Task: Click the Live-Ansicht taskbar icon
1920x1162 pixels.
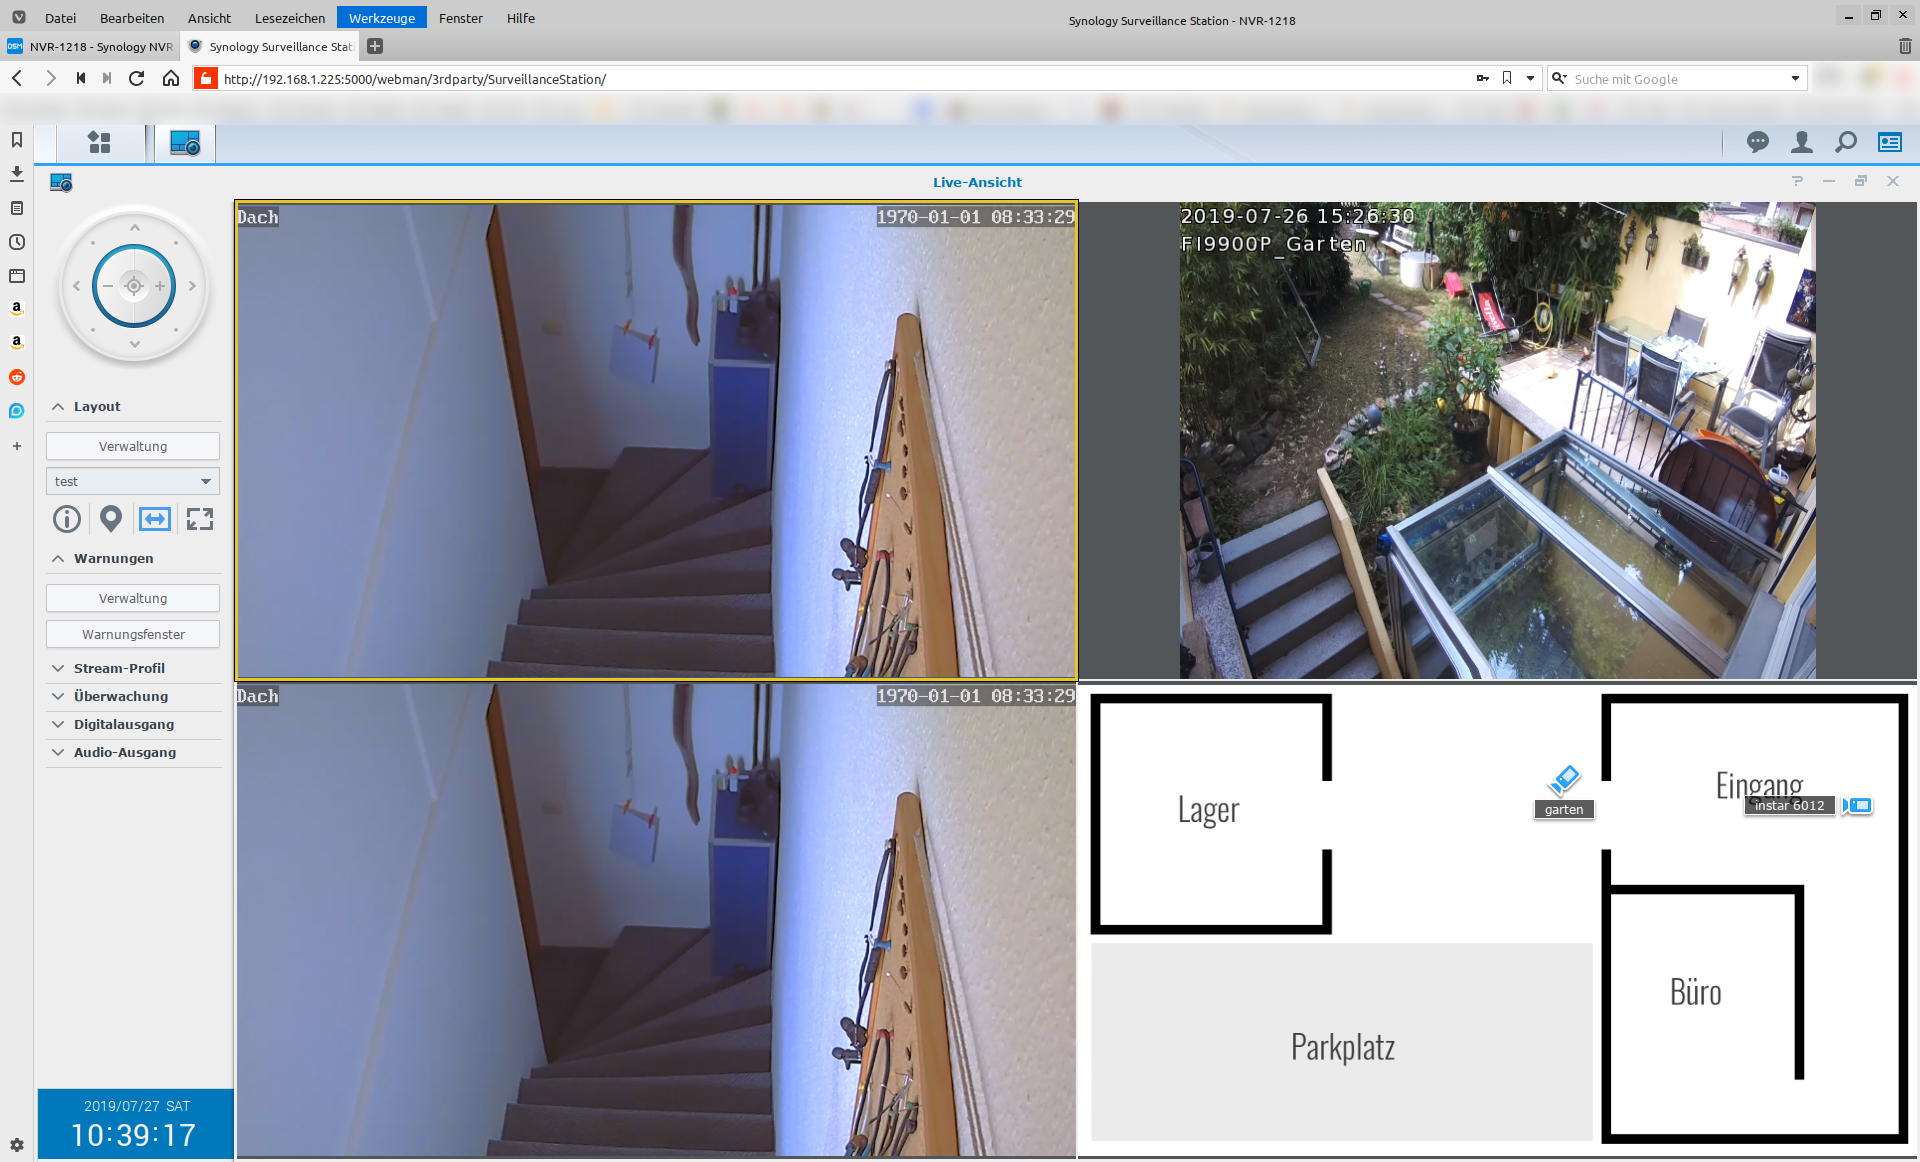Action: (x=185, y=143)
